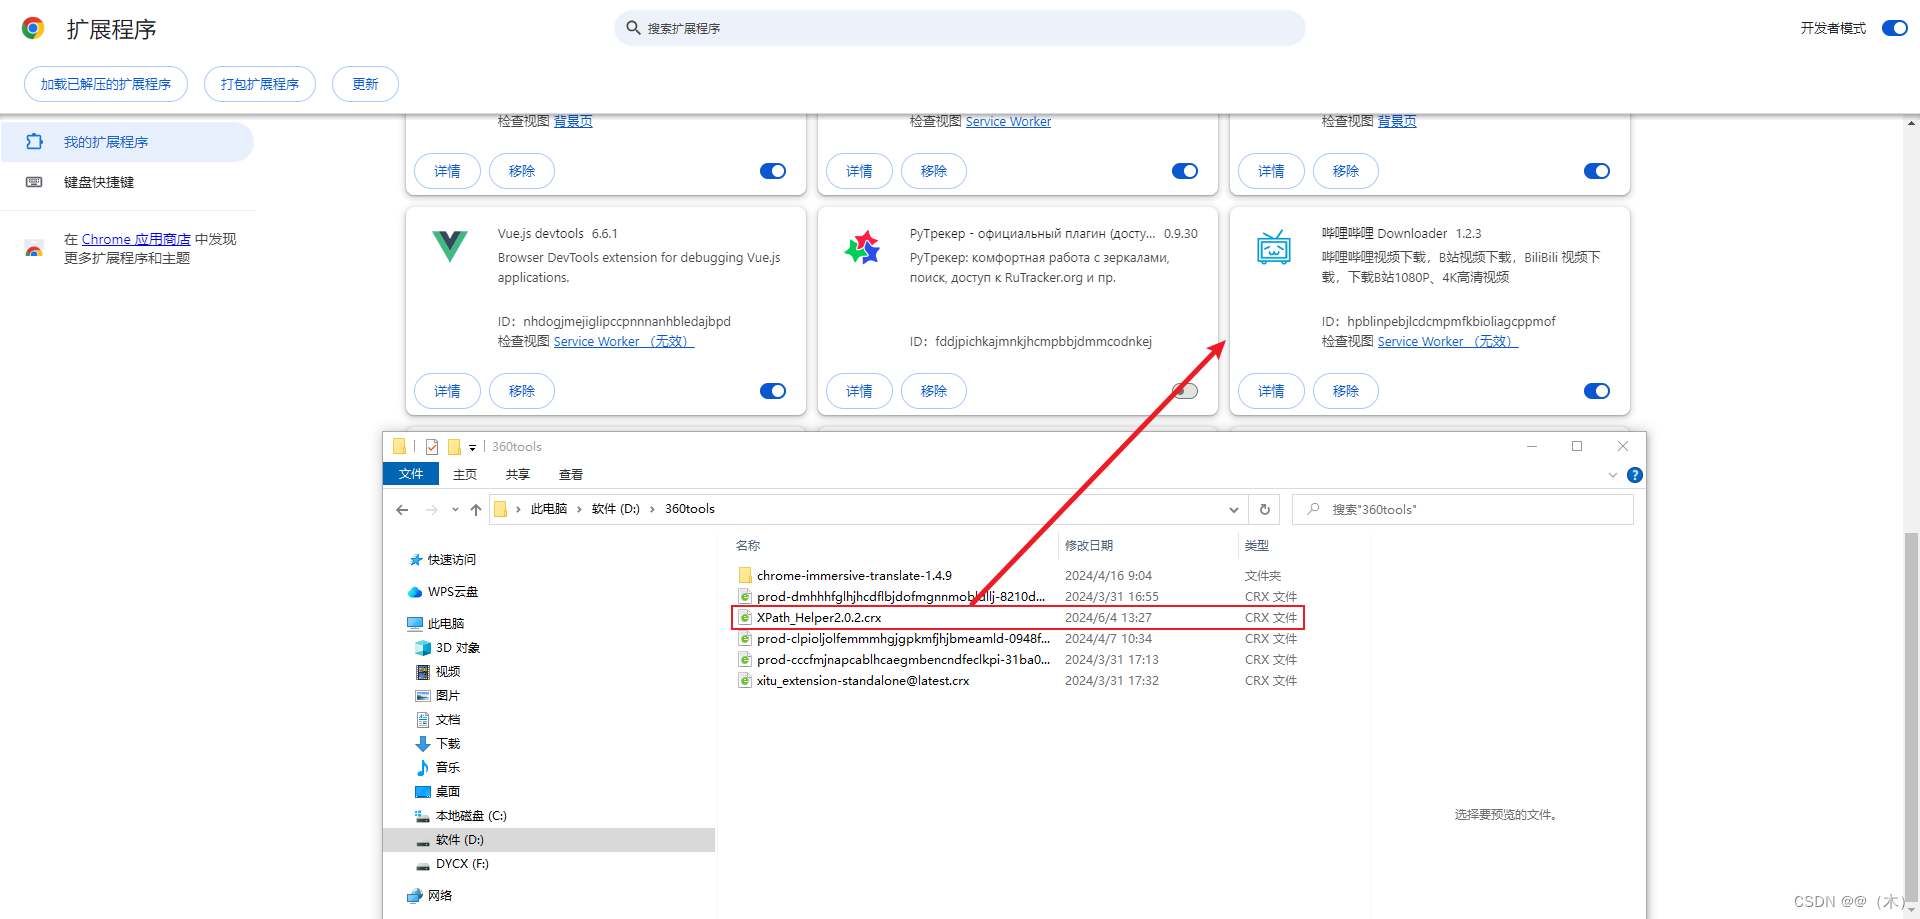Toggle 开发者模式 developer mode switch

(x=1894, y=28)
